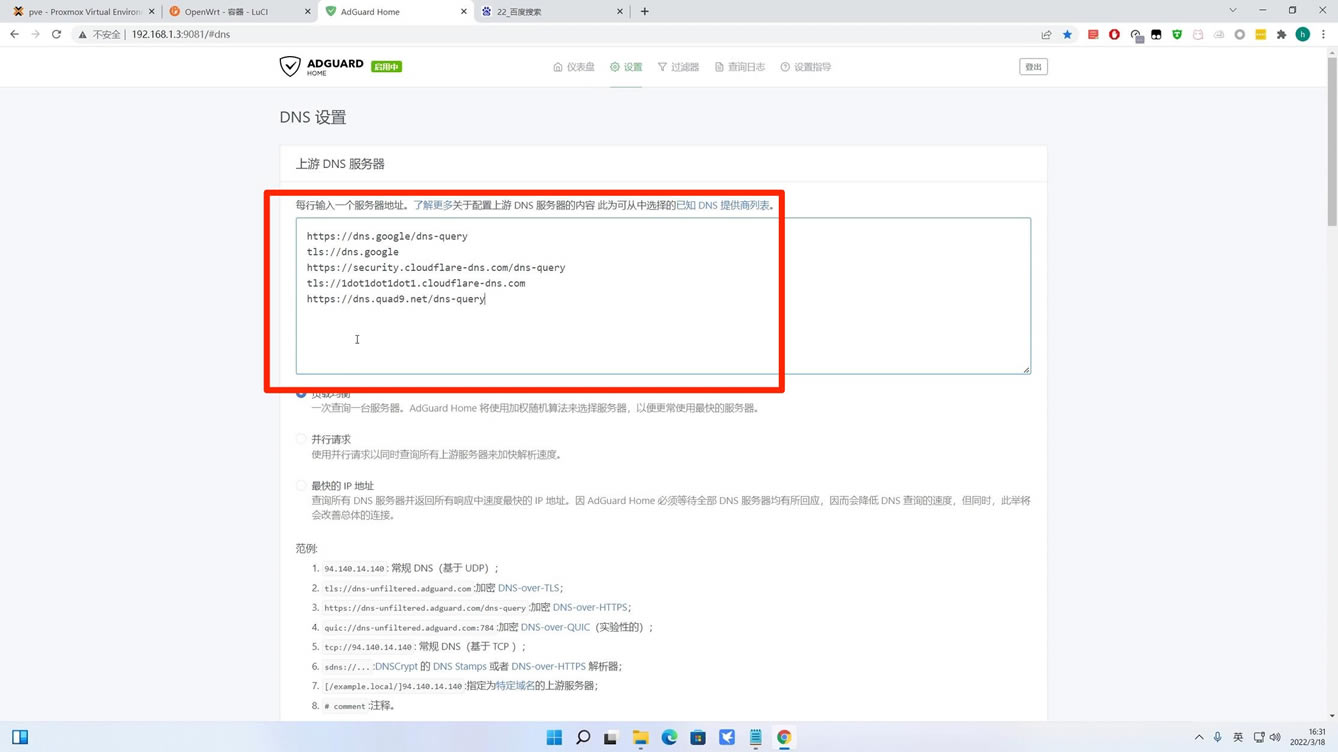Open the speedometer extension icon
The width and height of the screenshot is (1338, 752).
click(1136, 35)
